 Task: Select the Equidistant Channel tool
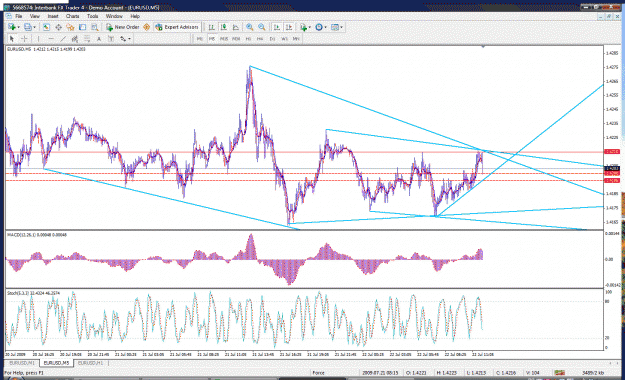pyautogui.click(x=75, y=39)
